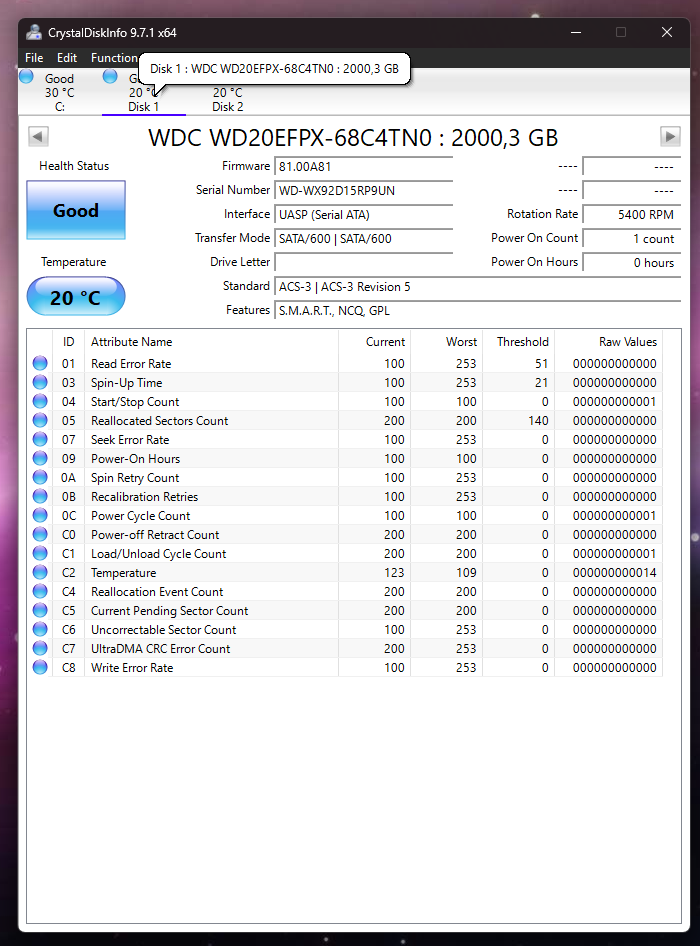Screen dimensions: 700x946
Task: Click status orb for Write Error Rate
Action: pos(40,667)
